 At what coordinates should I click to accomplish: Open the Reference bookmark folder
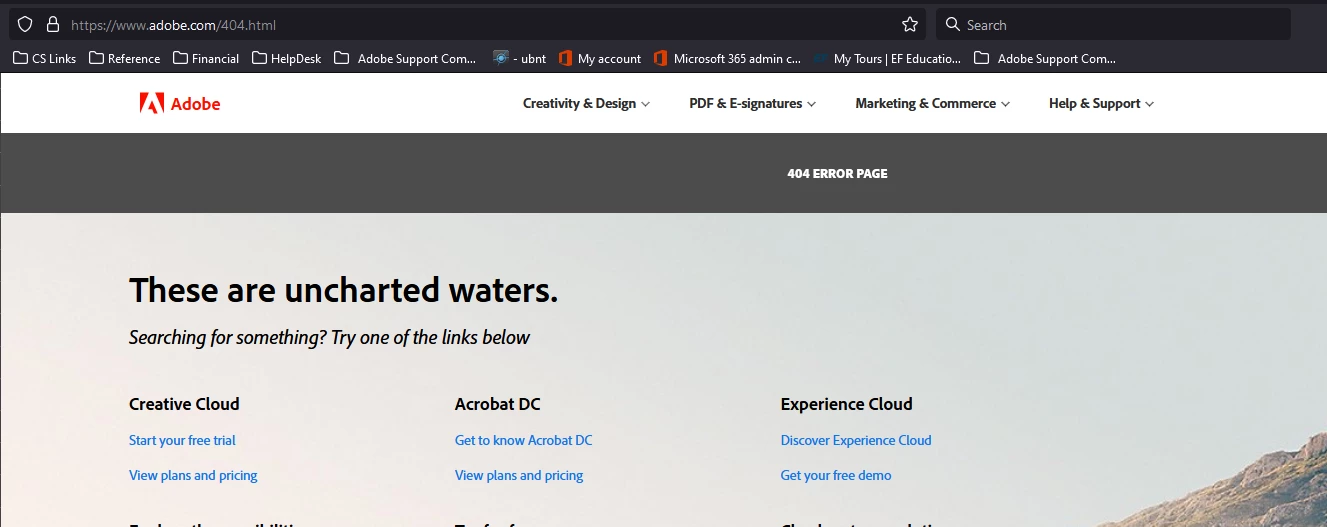pos(124,58)
